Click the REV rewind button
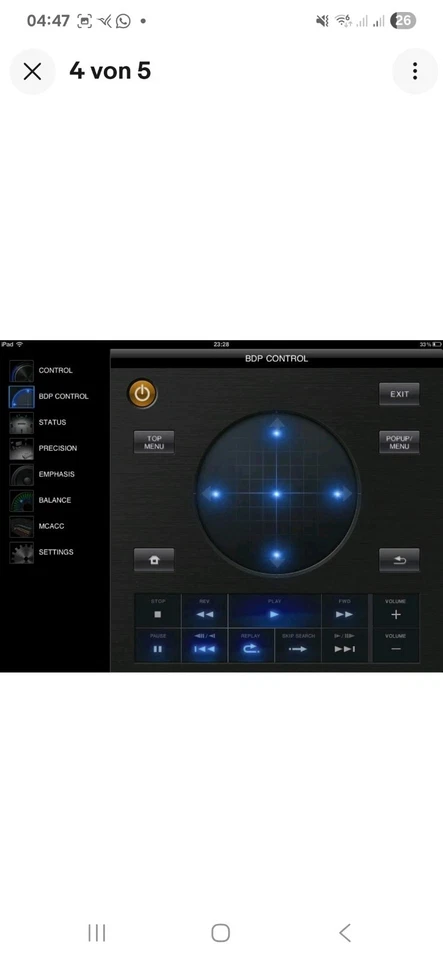Image resolution: width=443 pixels, height=960 pixels. [x=204, y=610]
